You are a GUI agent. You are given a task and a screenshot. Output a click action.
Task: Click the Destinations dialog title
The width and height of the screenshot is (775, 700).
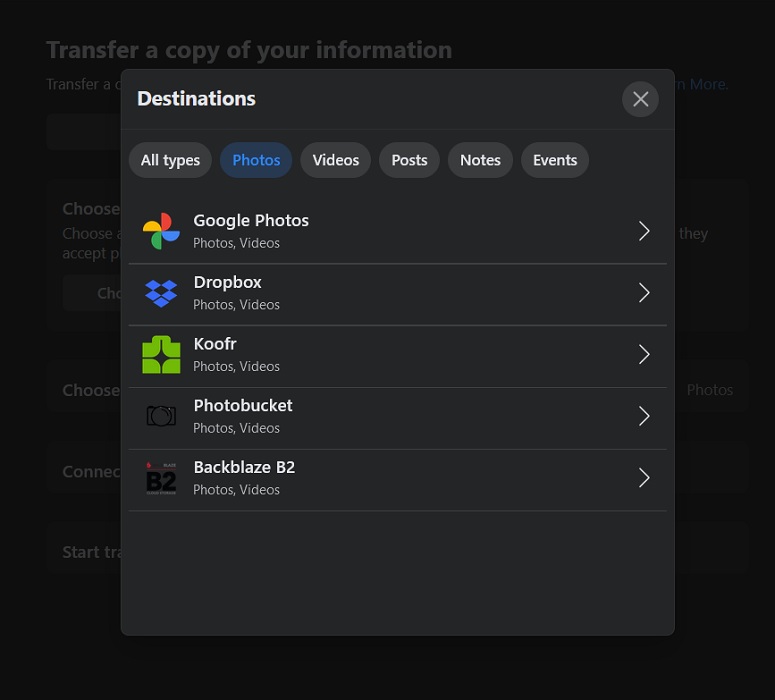(196, 99)
